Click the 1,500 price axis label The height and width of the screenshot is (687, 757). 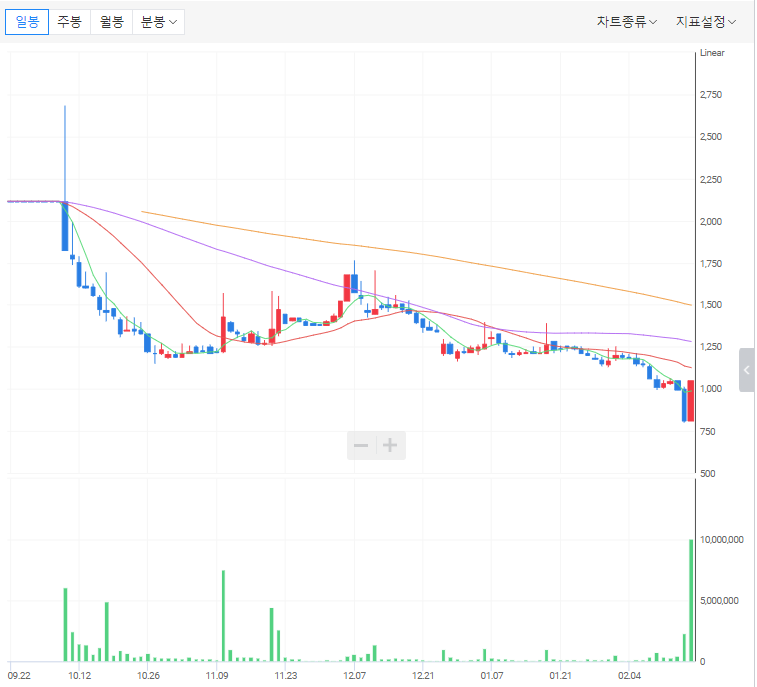click(x=711, y=305)
